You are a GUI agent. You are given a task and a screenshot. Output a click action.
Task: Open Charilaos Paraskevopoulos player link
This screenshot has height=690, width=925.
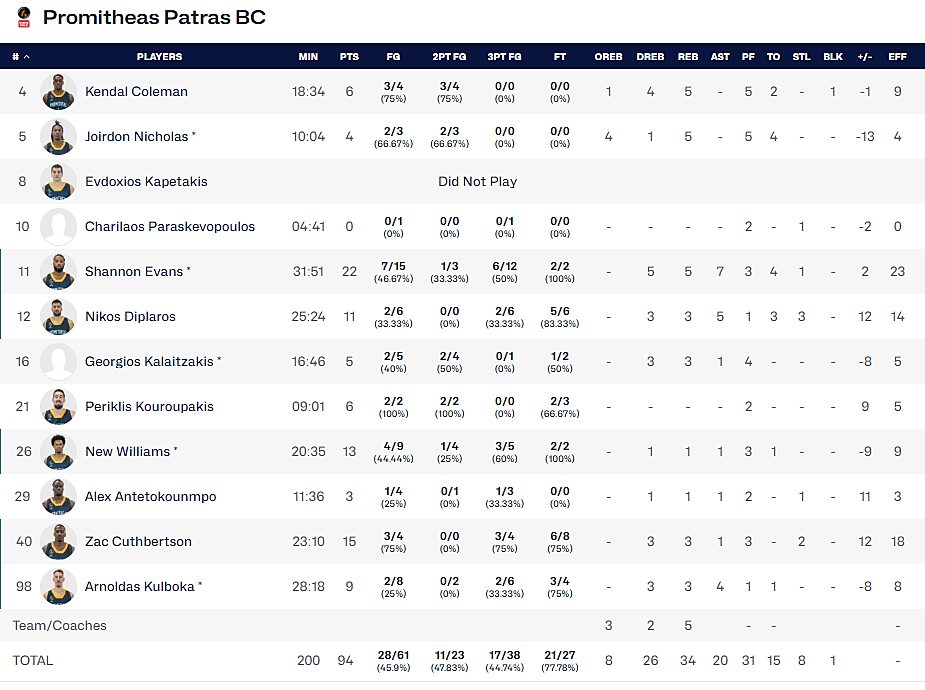tap(170, 226)
